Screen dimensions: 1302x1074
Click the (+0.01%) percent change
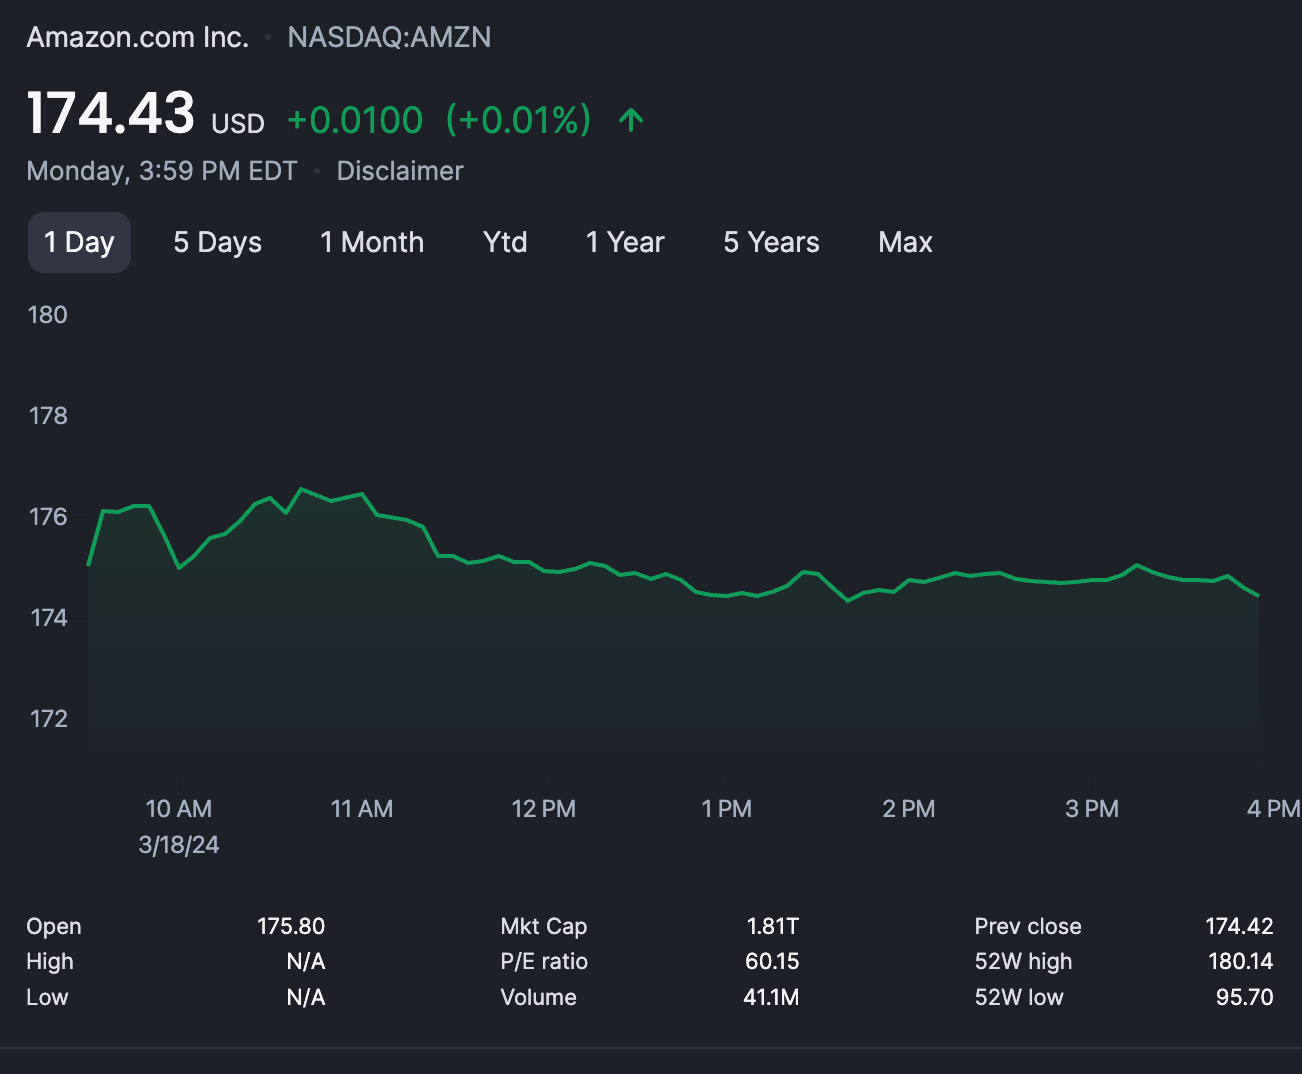(x=518, y=120)
